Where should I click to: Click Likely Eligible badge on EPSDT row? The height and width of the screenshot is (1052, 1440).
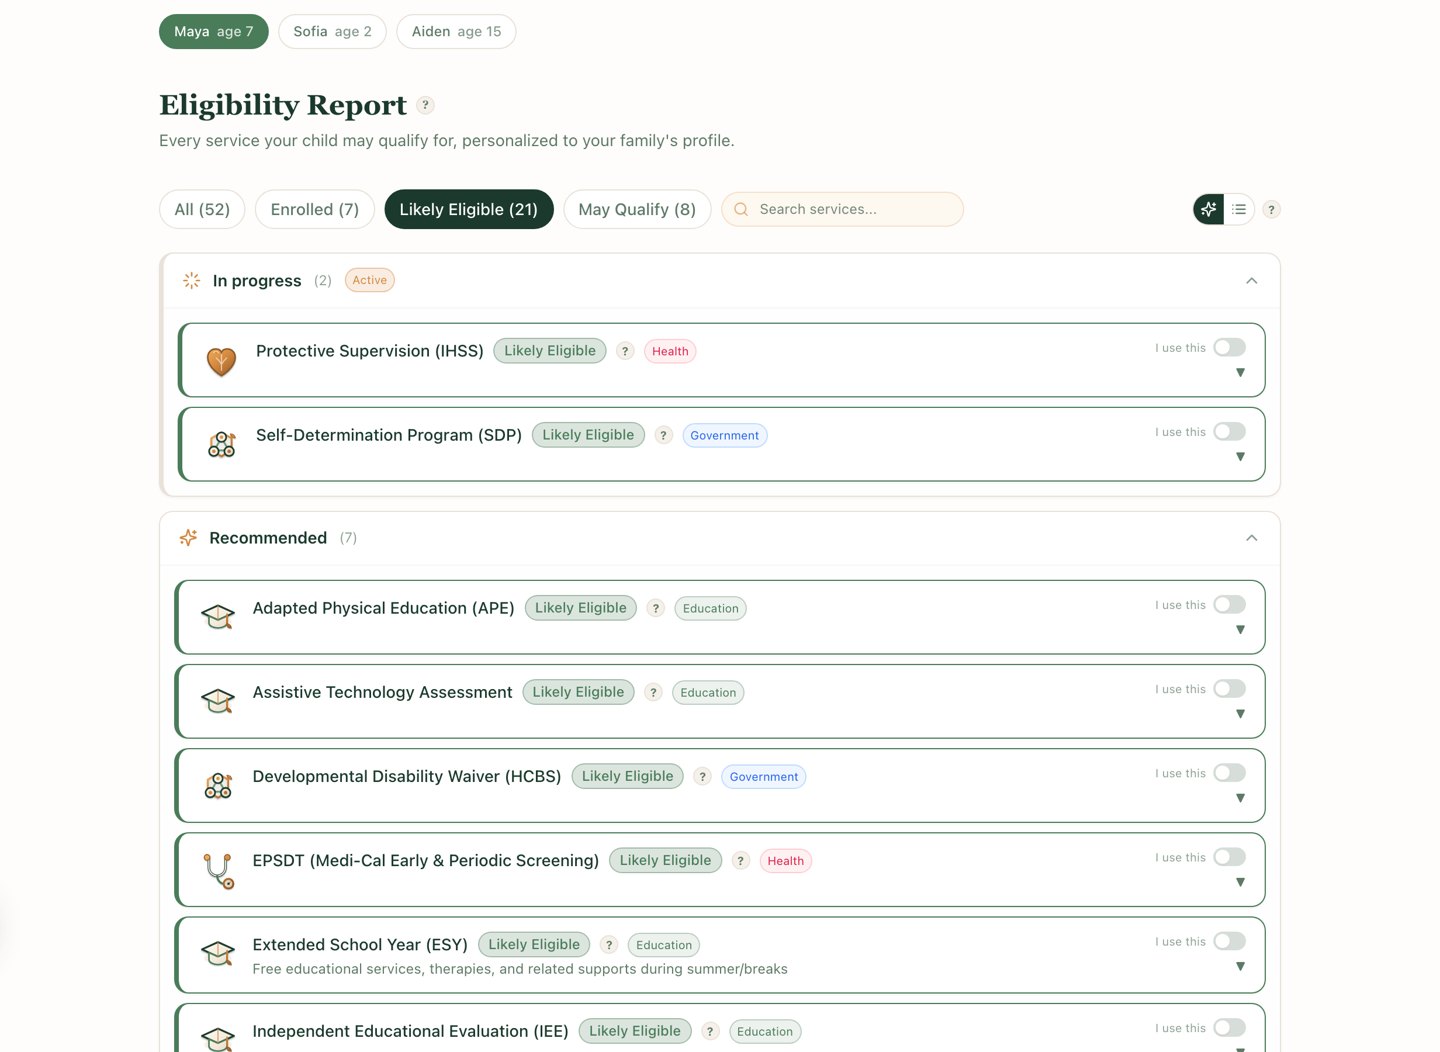pyautogui.click(x=665, y=860)
